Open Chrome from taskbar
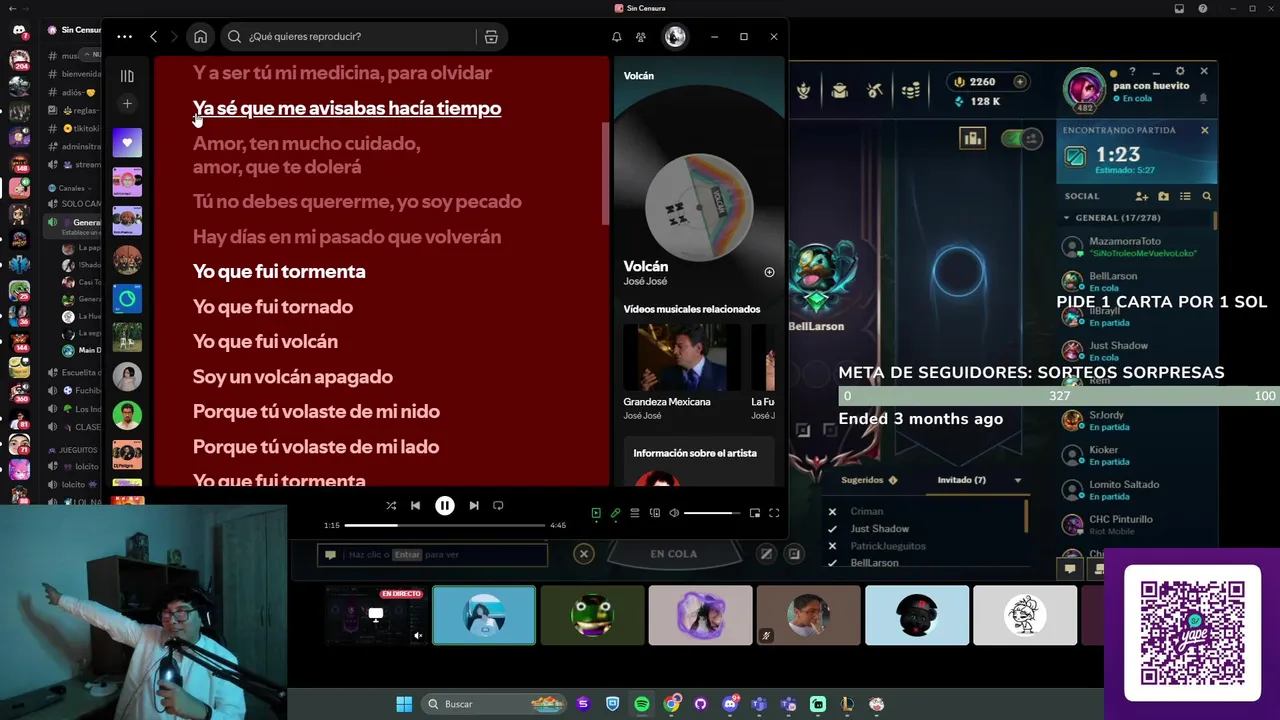 click(x=671, y=704)
